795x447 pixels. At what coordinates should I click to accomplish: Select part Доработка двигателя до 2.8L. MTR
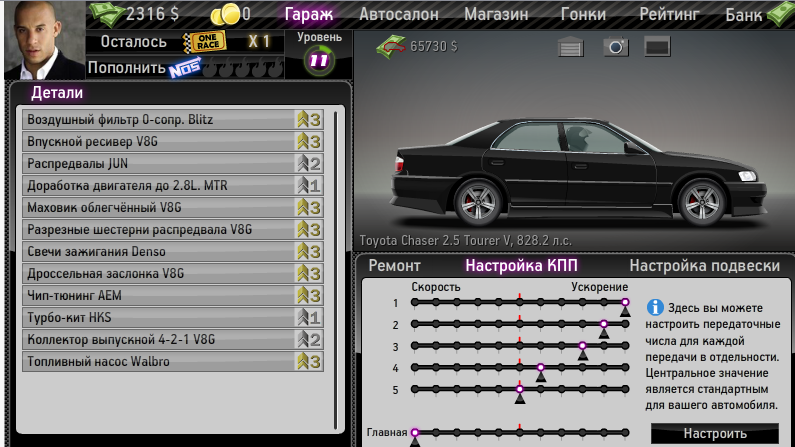tap(173, 185)
